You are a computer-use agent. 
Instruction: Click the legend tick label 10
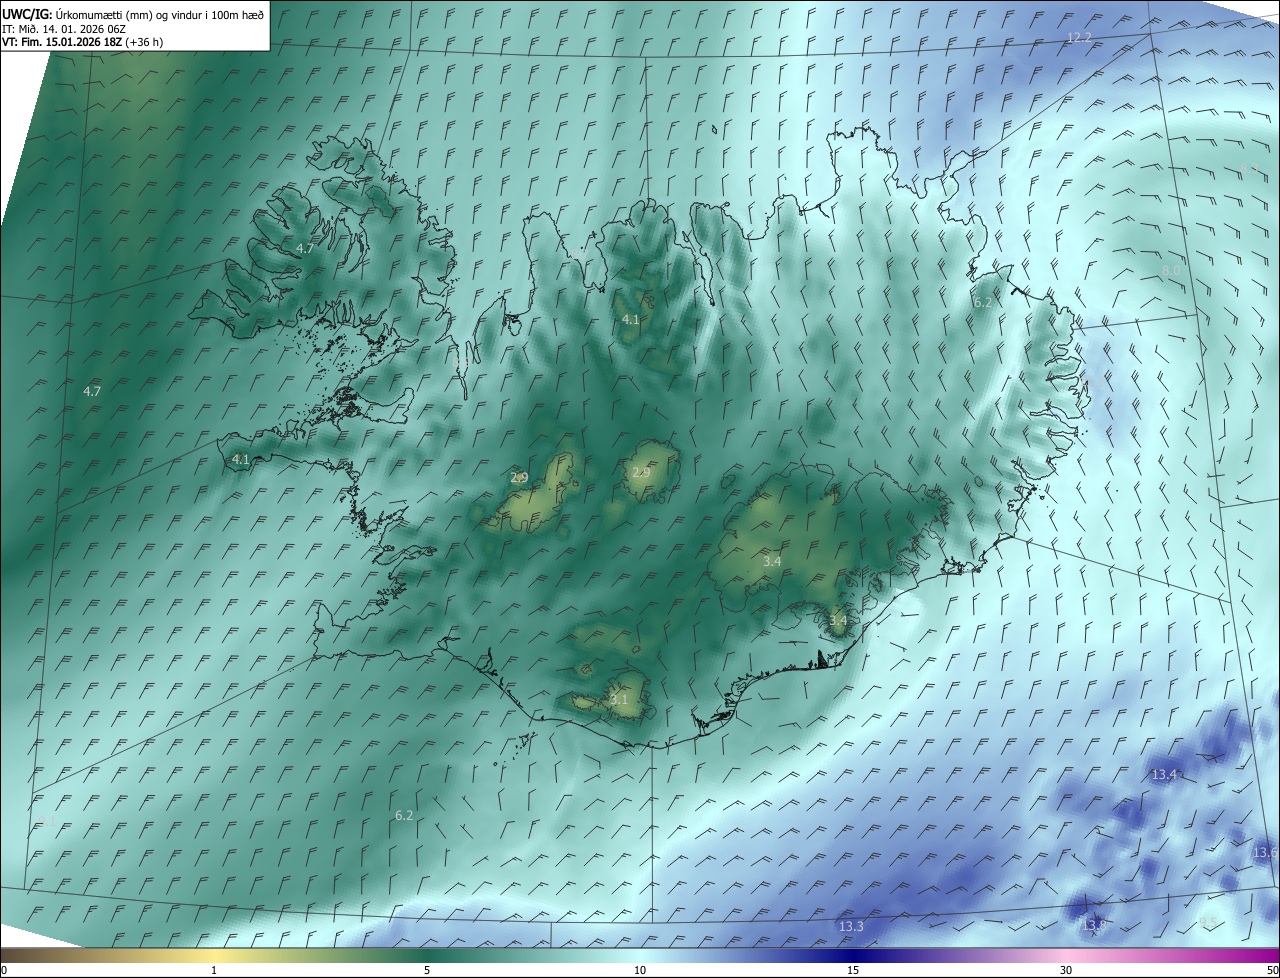point(640,970)
